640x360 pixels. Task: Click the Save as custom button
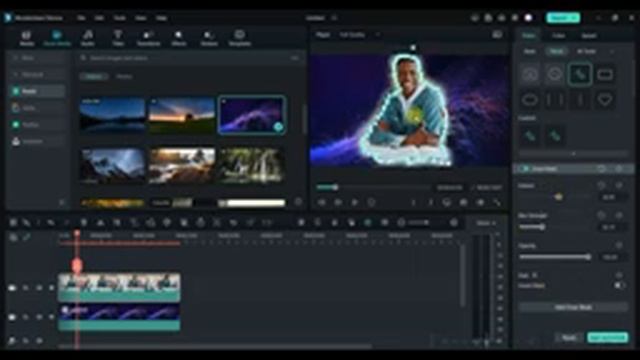[x=607, y=338]
